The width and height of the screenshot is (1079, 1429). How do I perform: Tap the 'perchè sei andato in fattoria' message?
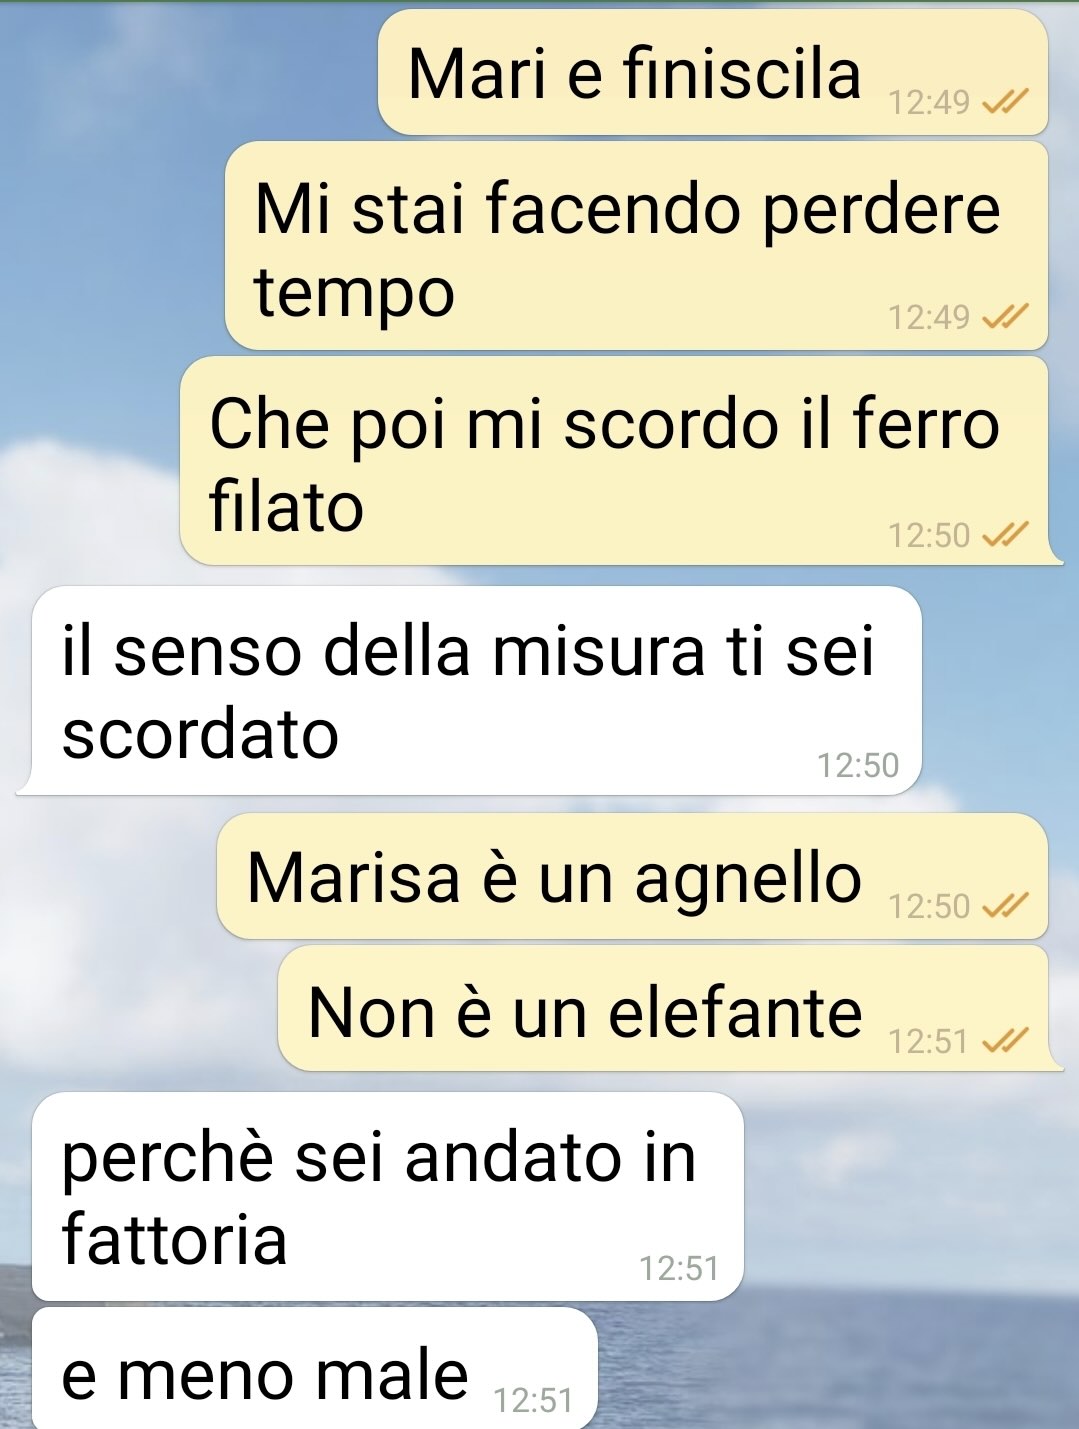388,1197
